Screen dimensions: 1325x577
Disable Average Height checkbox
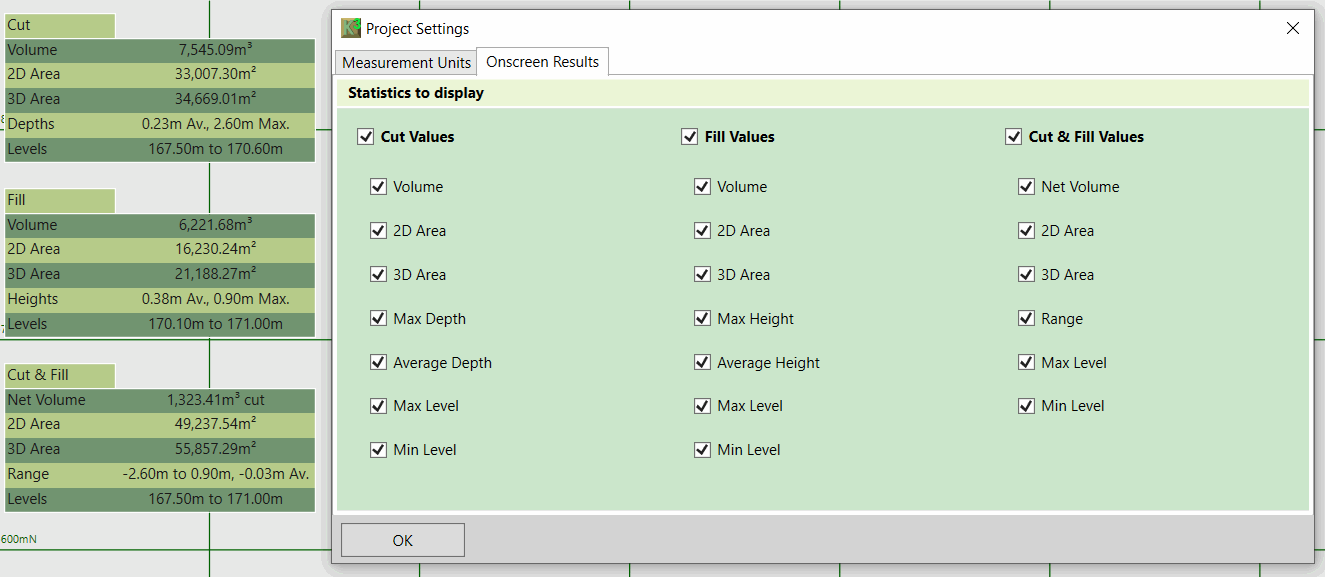(702, 363)
